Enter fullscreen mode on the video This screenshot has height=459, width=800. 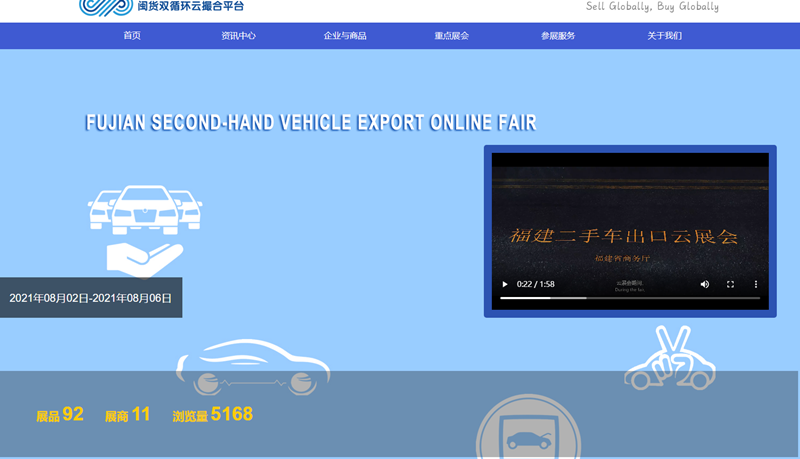[730, 284]
